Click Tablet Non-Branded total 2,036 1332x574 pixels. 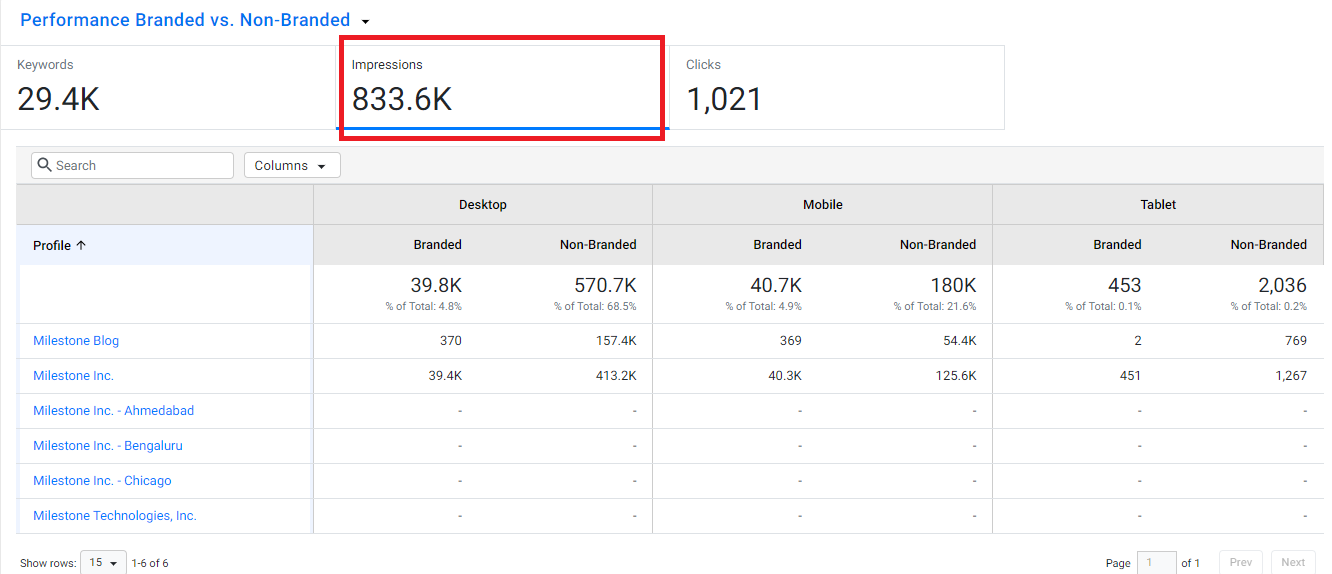pyautogui.click(x=1282, y=285)
